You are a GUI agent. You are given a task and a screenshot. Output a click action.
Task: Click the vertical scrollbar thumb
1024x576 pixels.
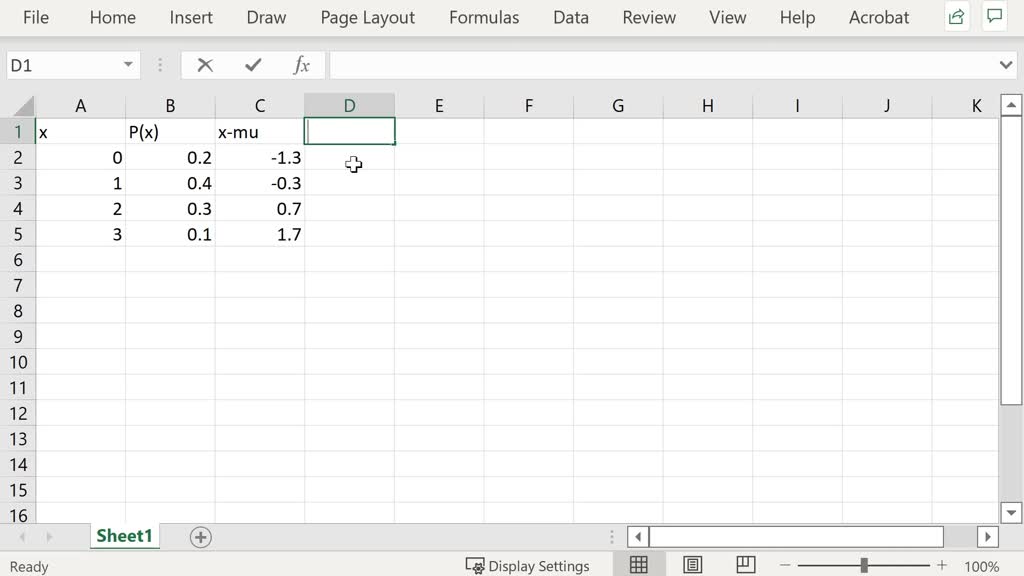1011,261
